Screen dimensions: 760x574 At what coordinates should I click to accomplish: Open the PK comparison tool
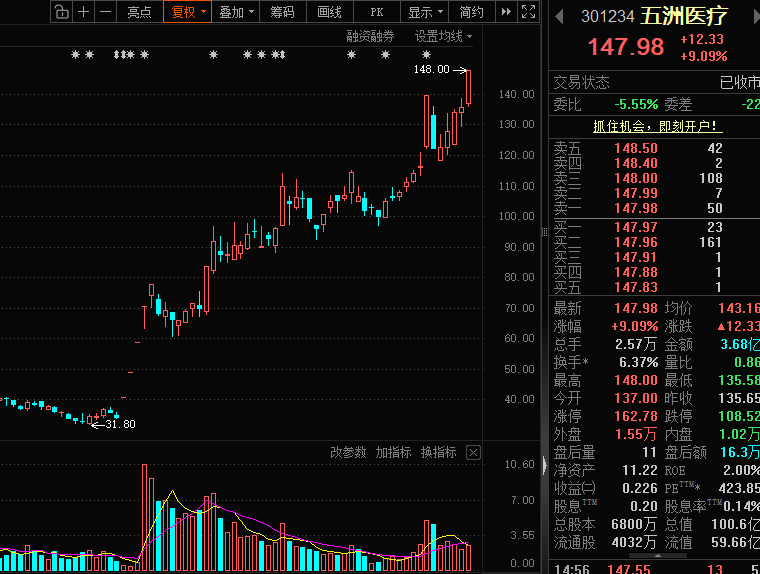coord(377,12)
